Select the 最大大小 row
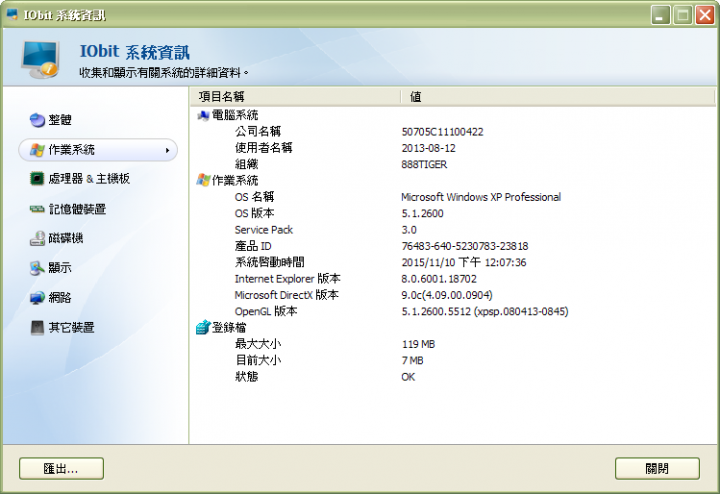720x494 pixels. click(x=453, y=344)
